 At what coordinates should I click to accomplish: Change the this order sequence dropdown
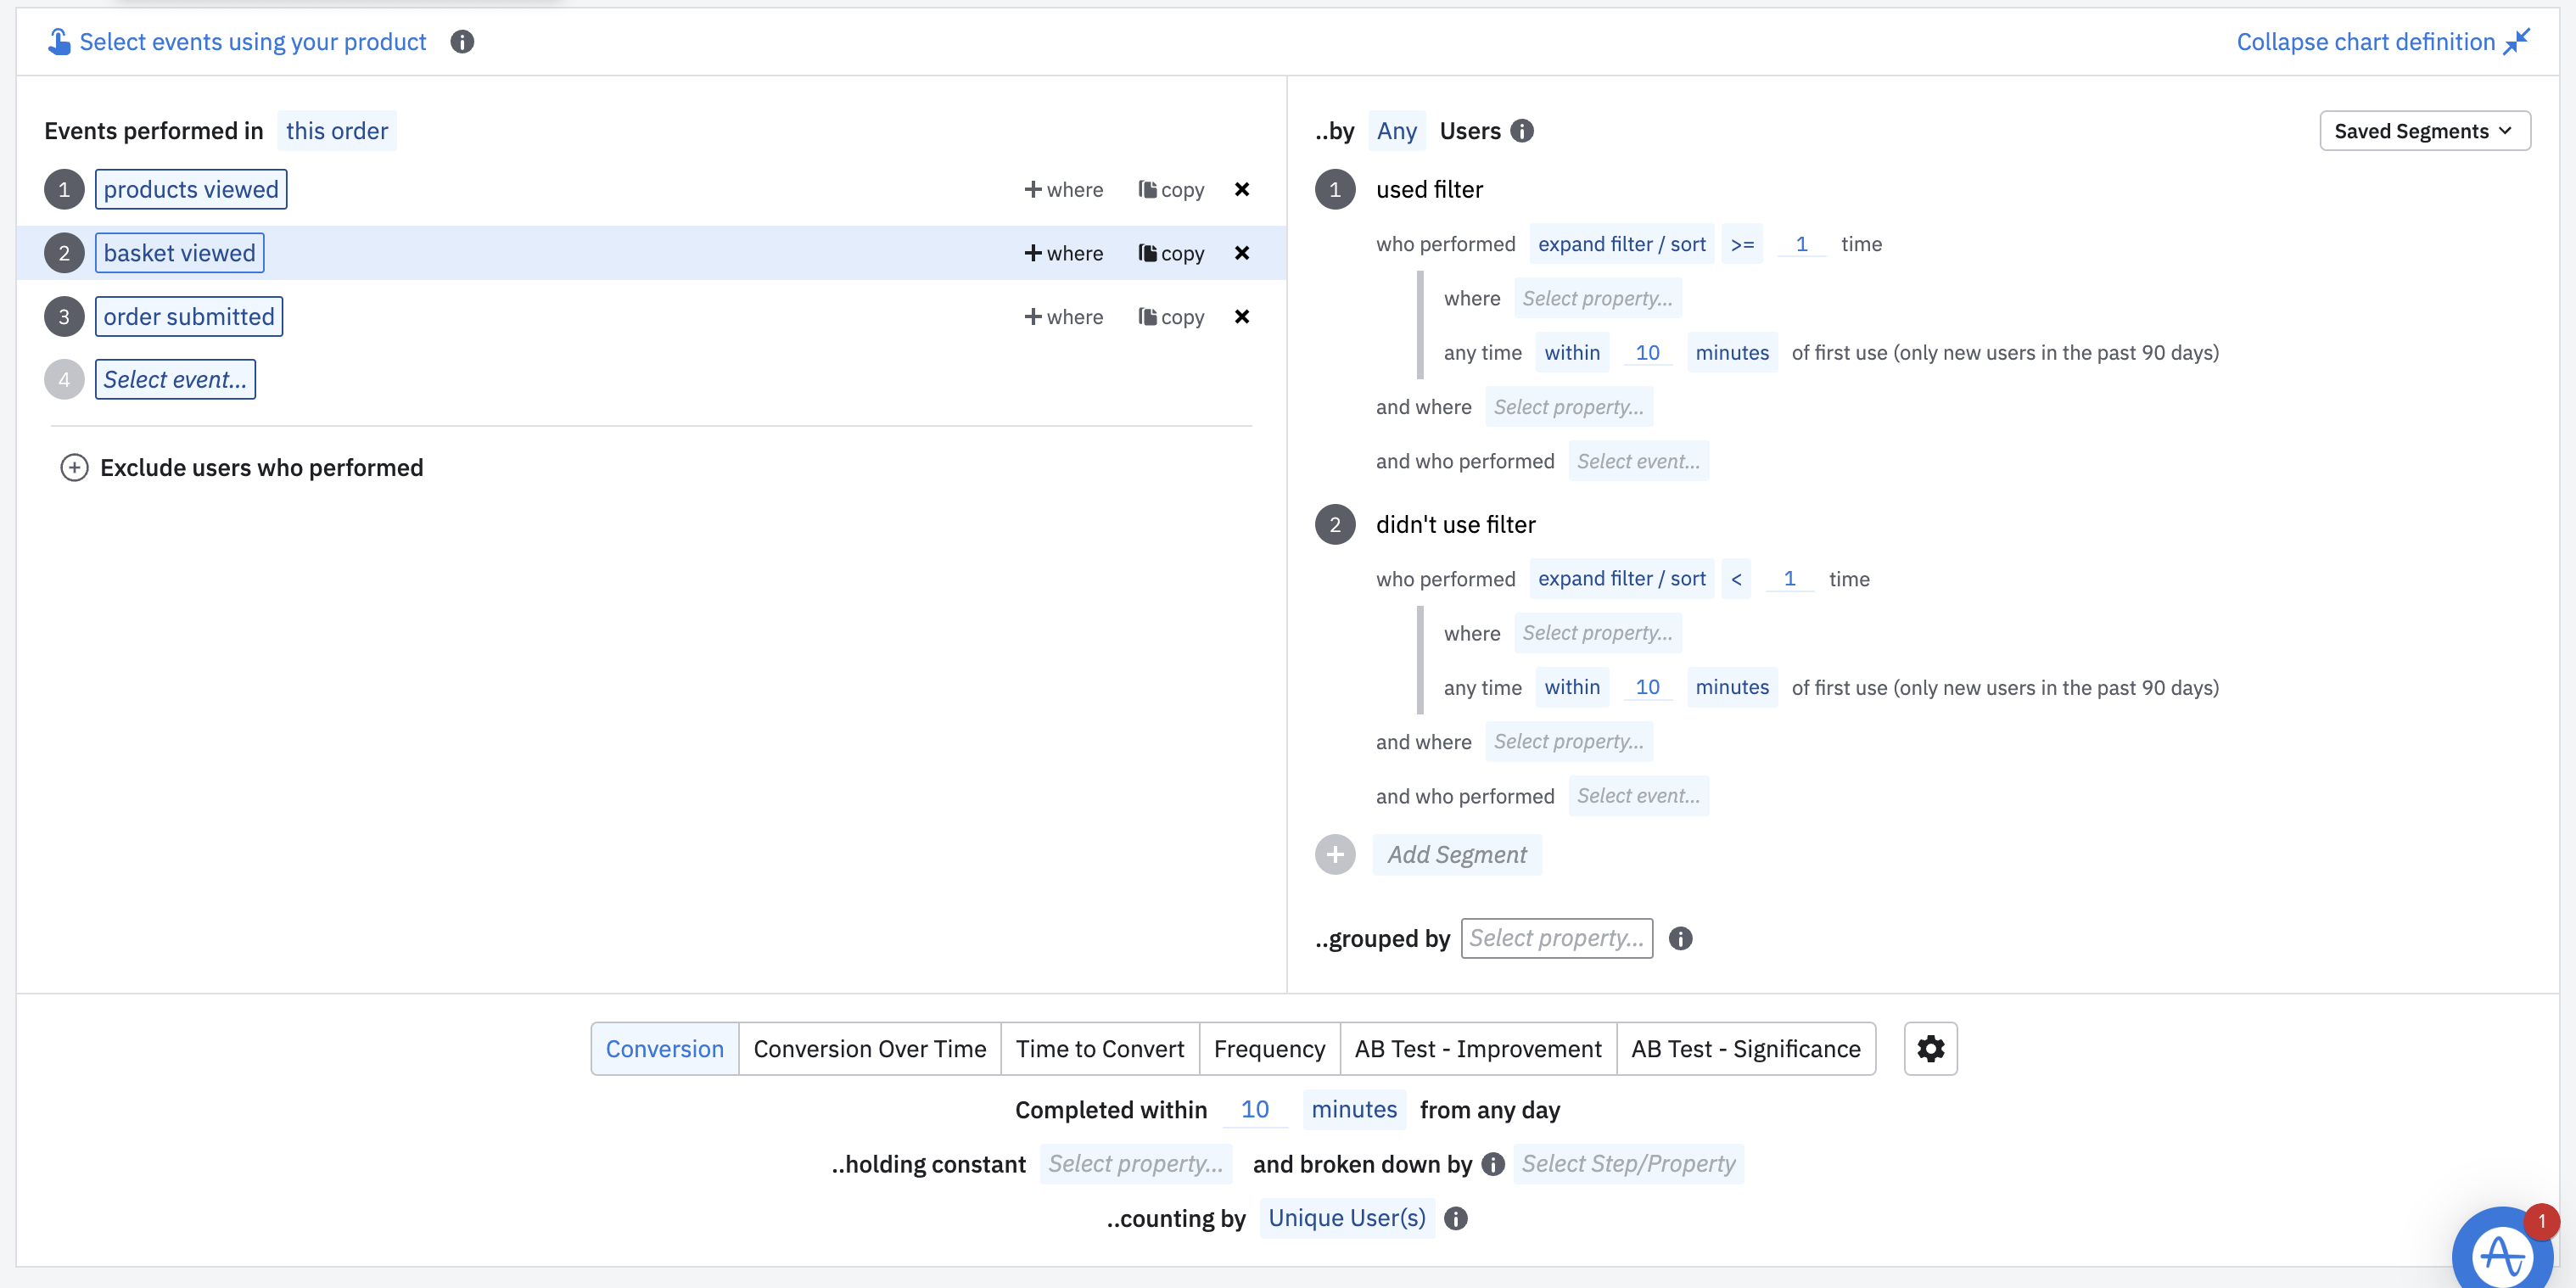(336, 131)
